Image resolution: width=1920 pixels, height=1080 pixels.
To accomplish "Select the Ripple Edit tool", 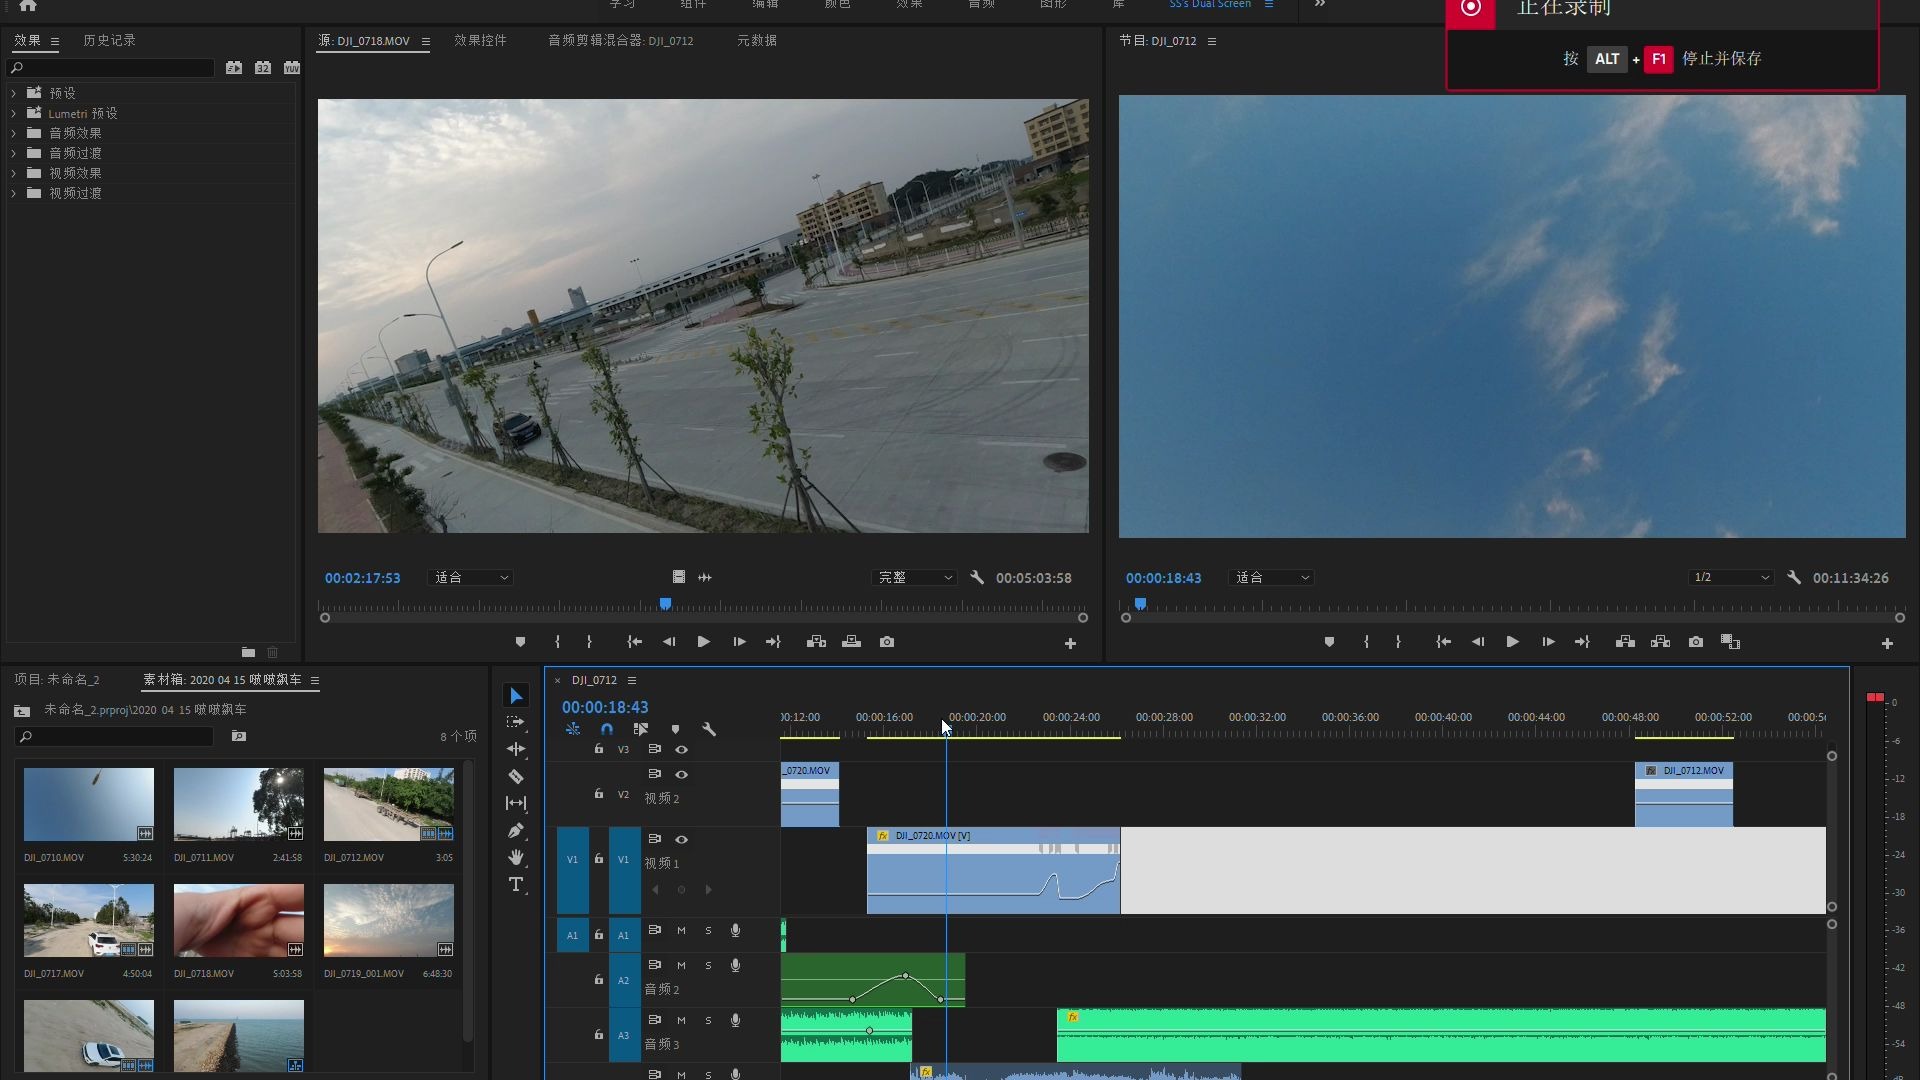I will pyautogui.click(x=516, y=749).
